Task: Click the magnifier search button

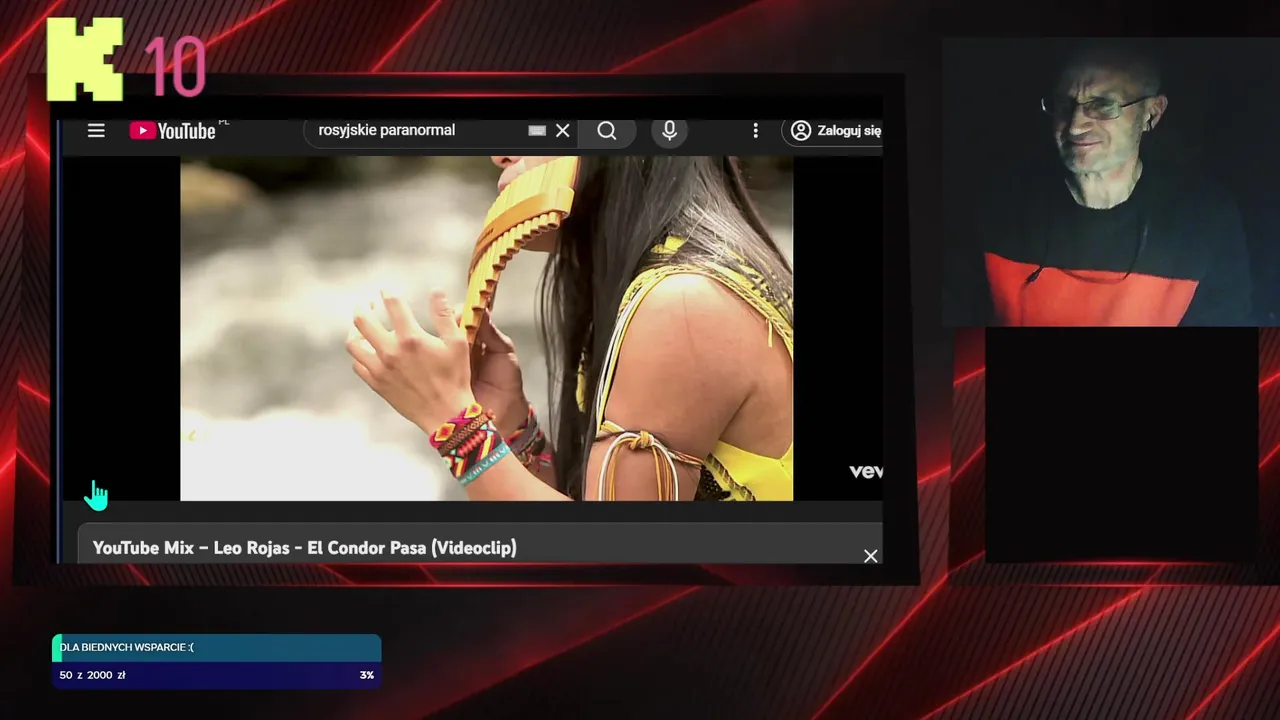Action: tap(607, 131)
